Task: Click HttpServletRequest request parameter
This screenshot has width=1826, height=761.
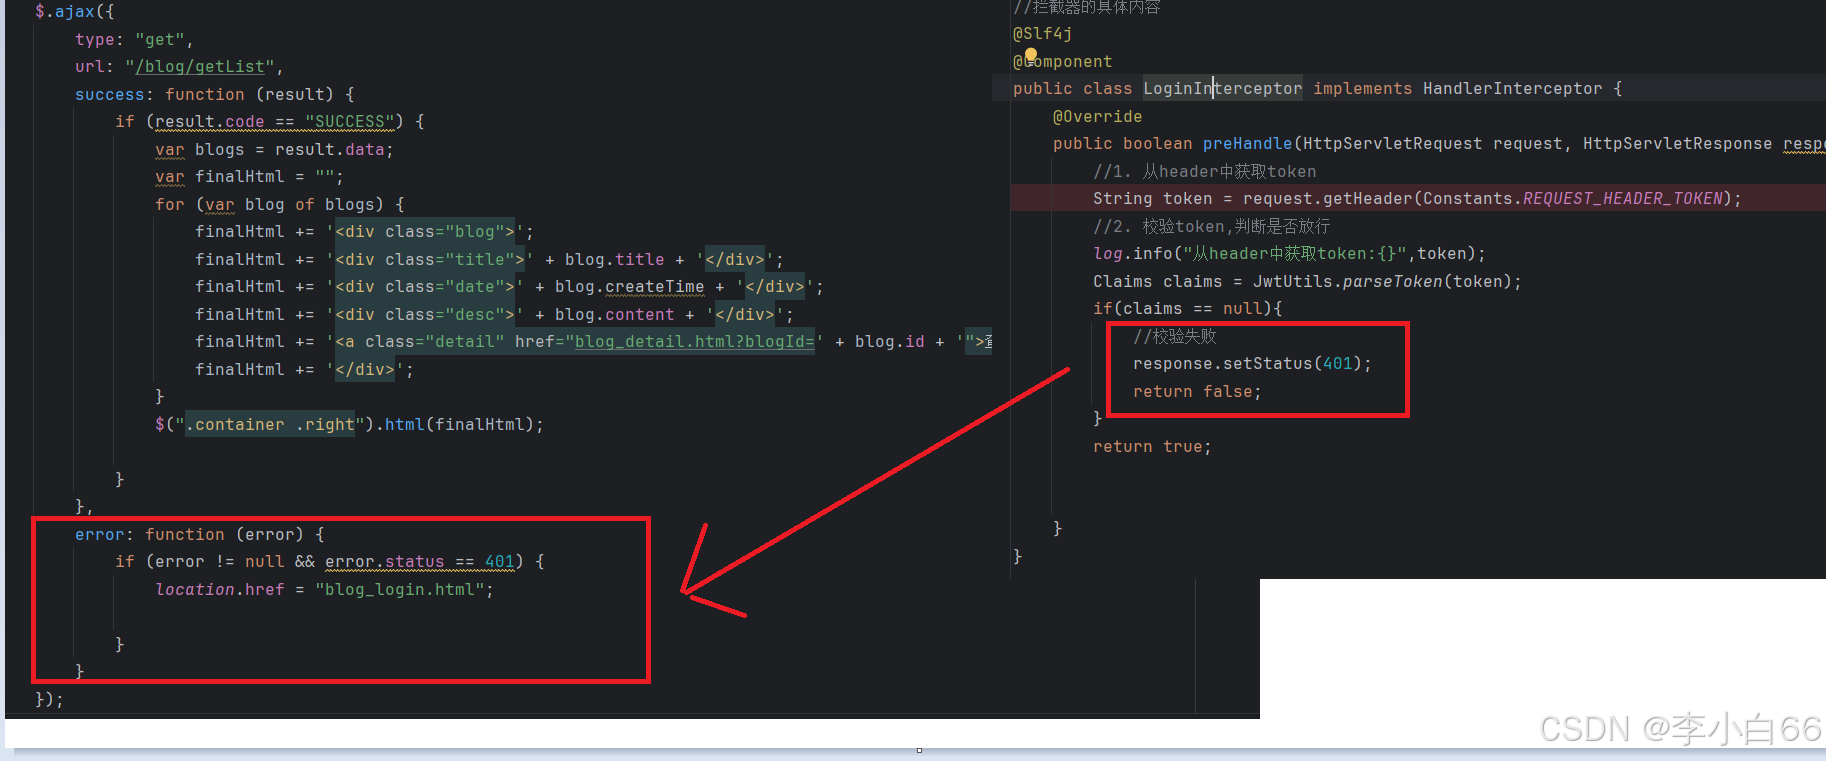Action: pos(1432,144)
